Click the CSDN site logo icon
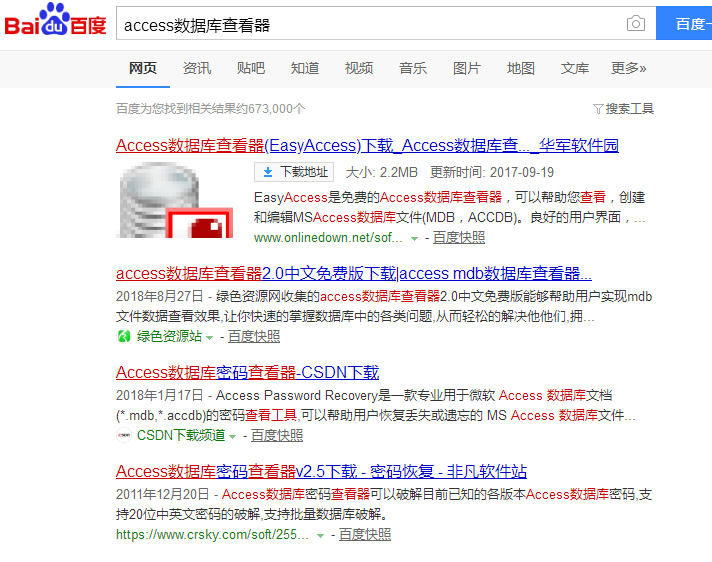Screen dimensions: 712x562 point(124,436)
